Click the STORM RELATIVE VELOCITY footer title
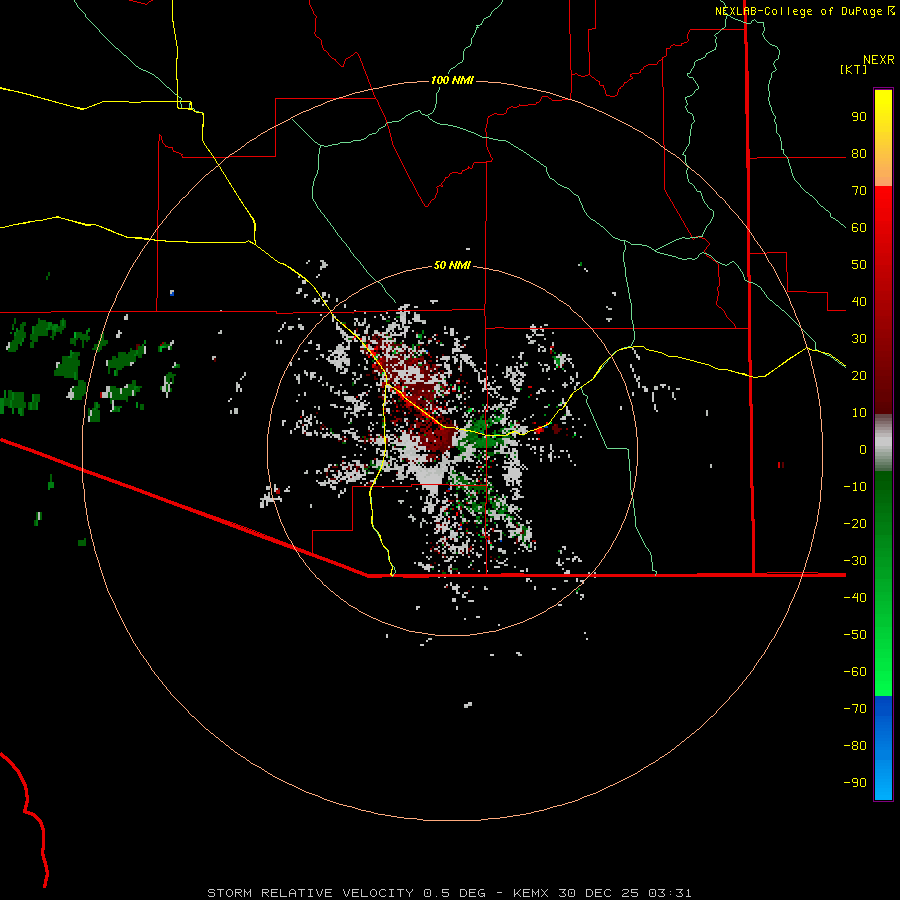The image size is (900, 900). pyautogui.click(x=310, y=893)
